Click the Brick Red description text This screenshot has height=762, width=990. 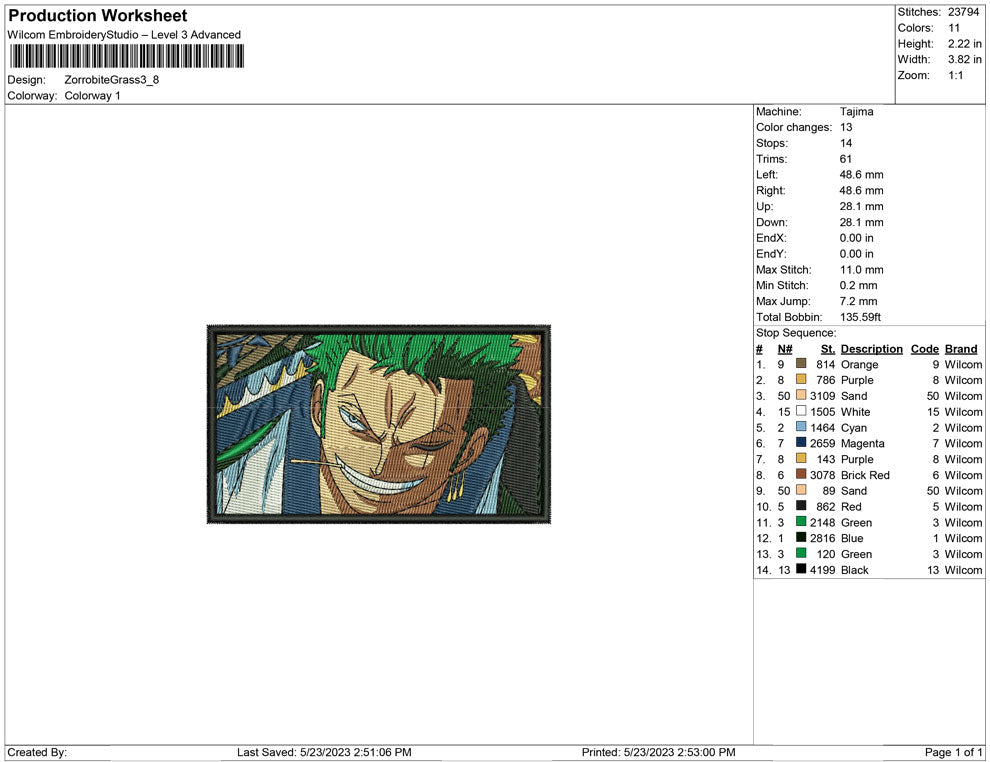point(865,475)
